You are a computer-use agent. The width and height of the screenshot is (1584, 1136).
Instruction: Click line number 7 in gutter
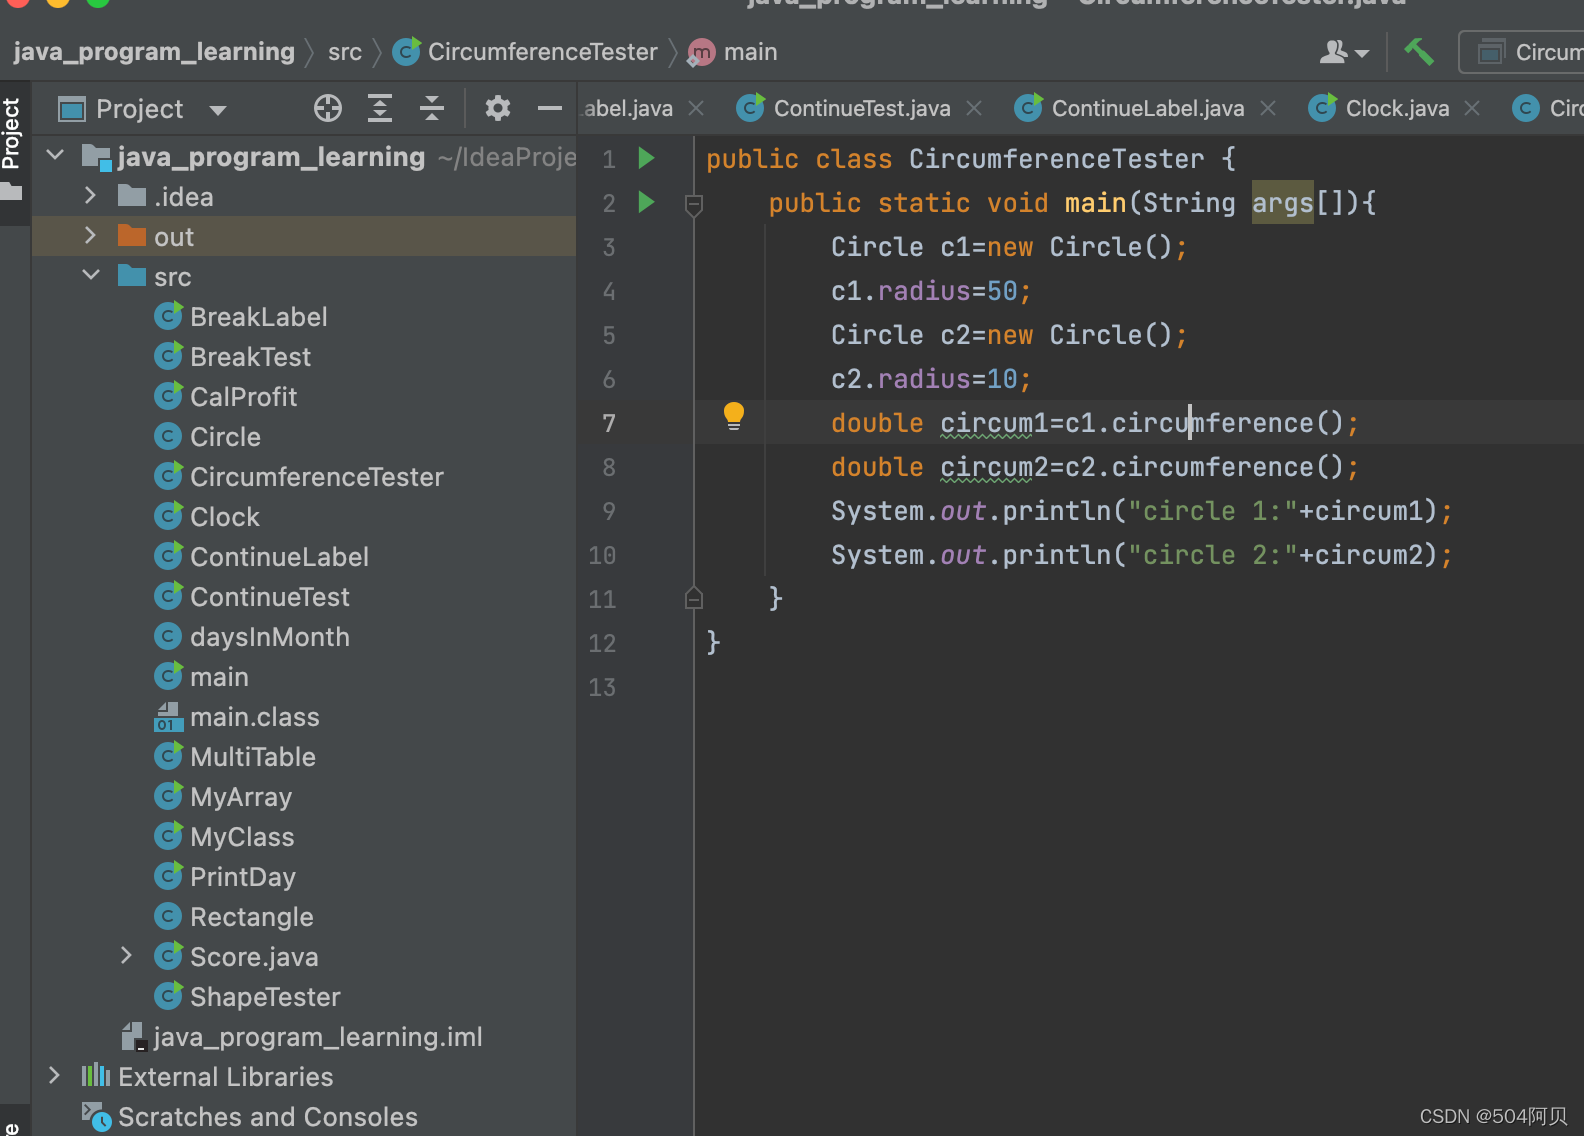(x=609, y=423)
